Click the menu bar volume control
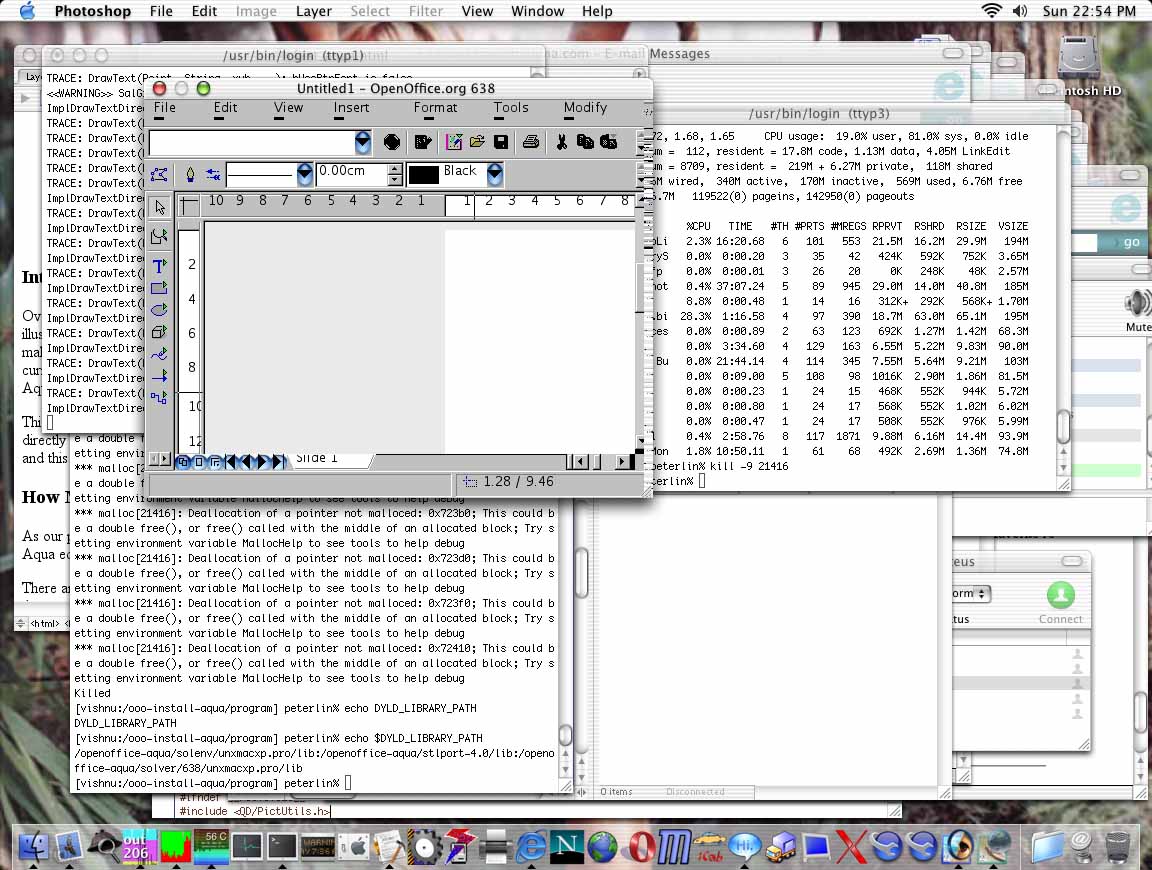 click(x=1020, y=11)
